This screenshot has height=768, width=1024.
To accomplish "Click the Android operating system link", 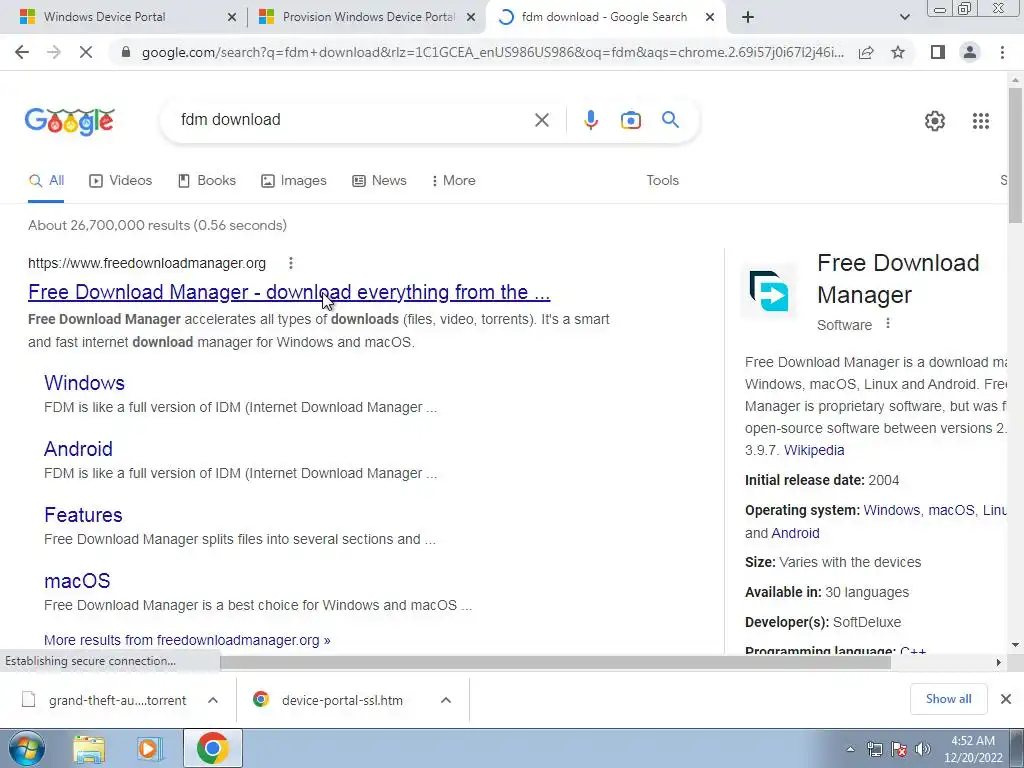I will (x=795, y=533).
